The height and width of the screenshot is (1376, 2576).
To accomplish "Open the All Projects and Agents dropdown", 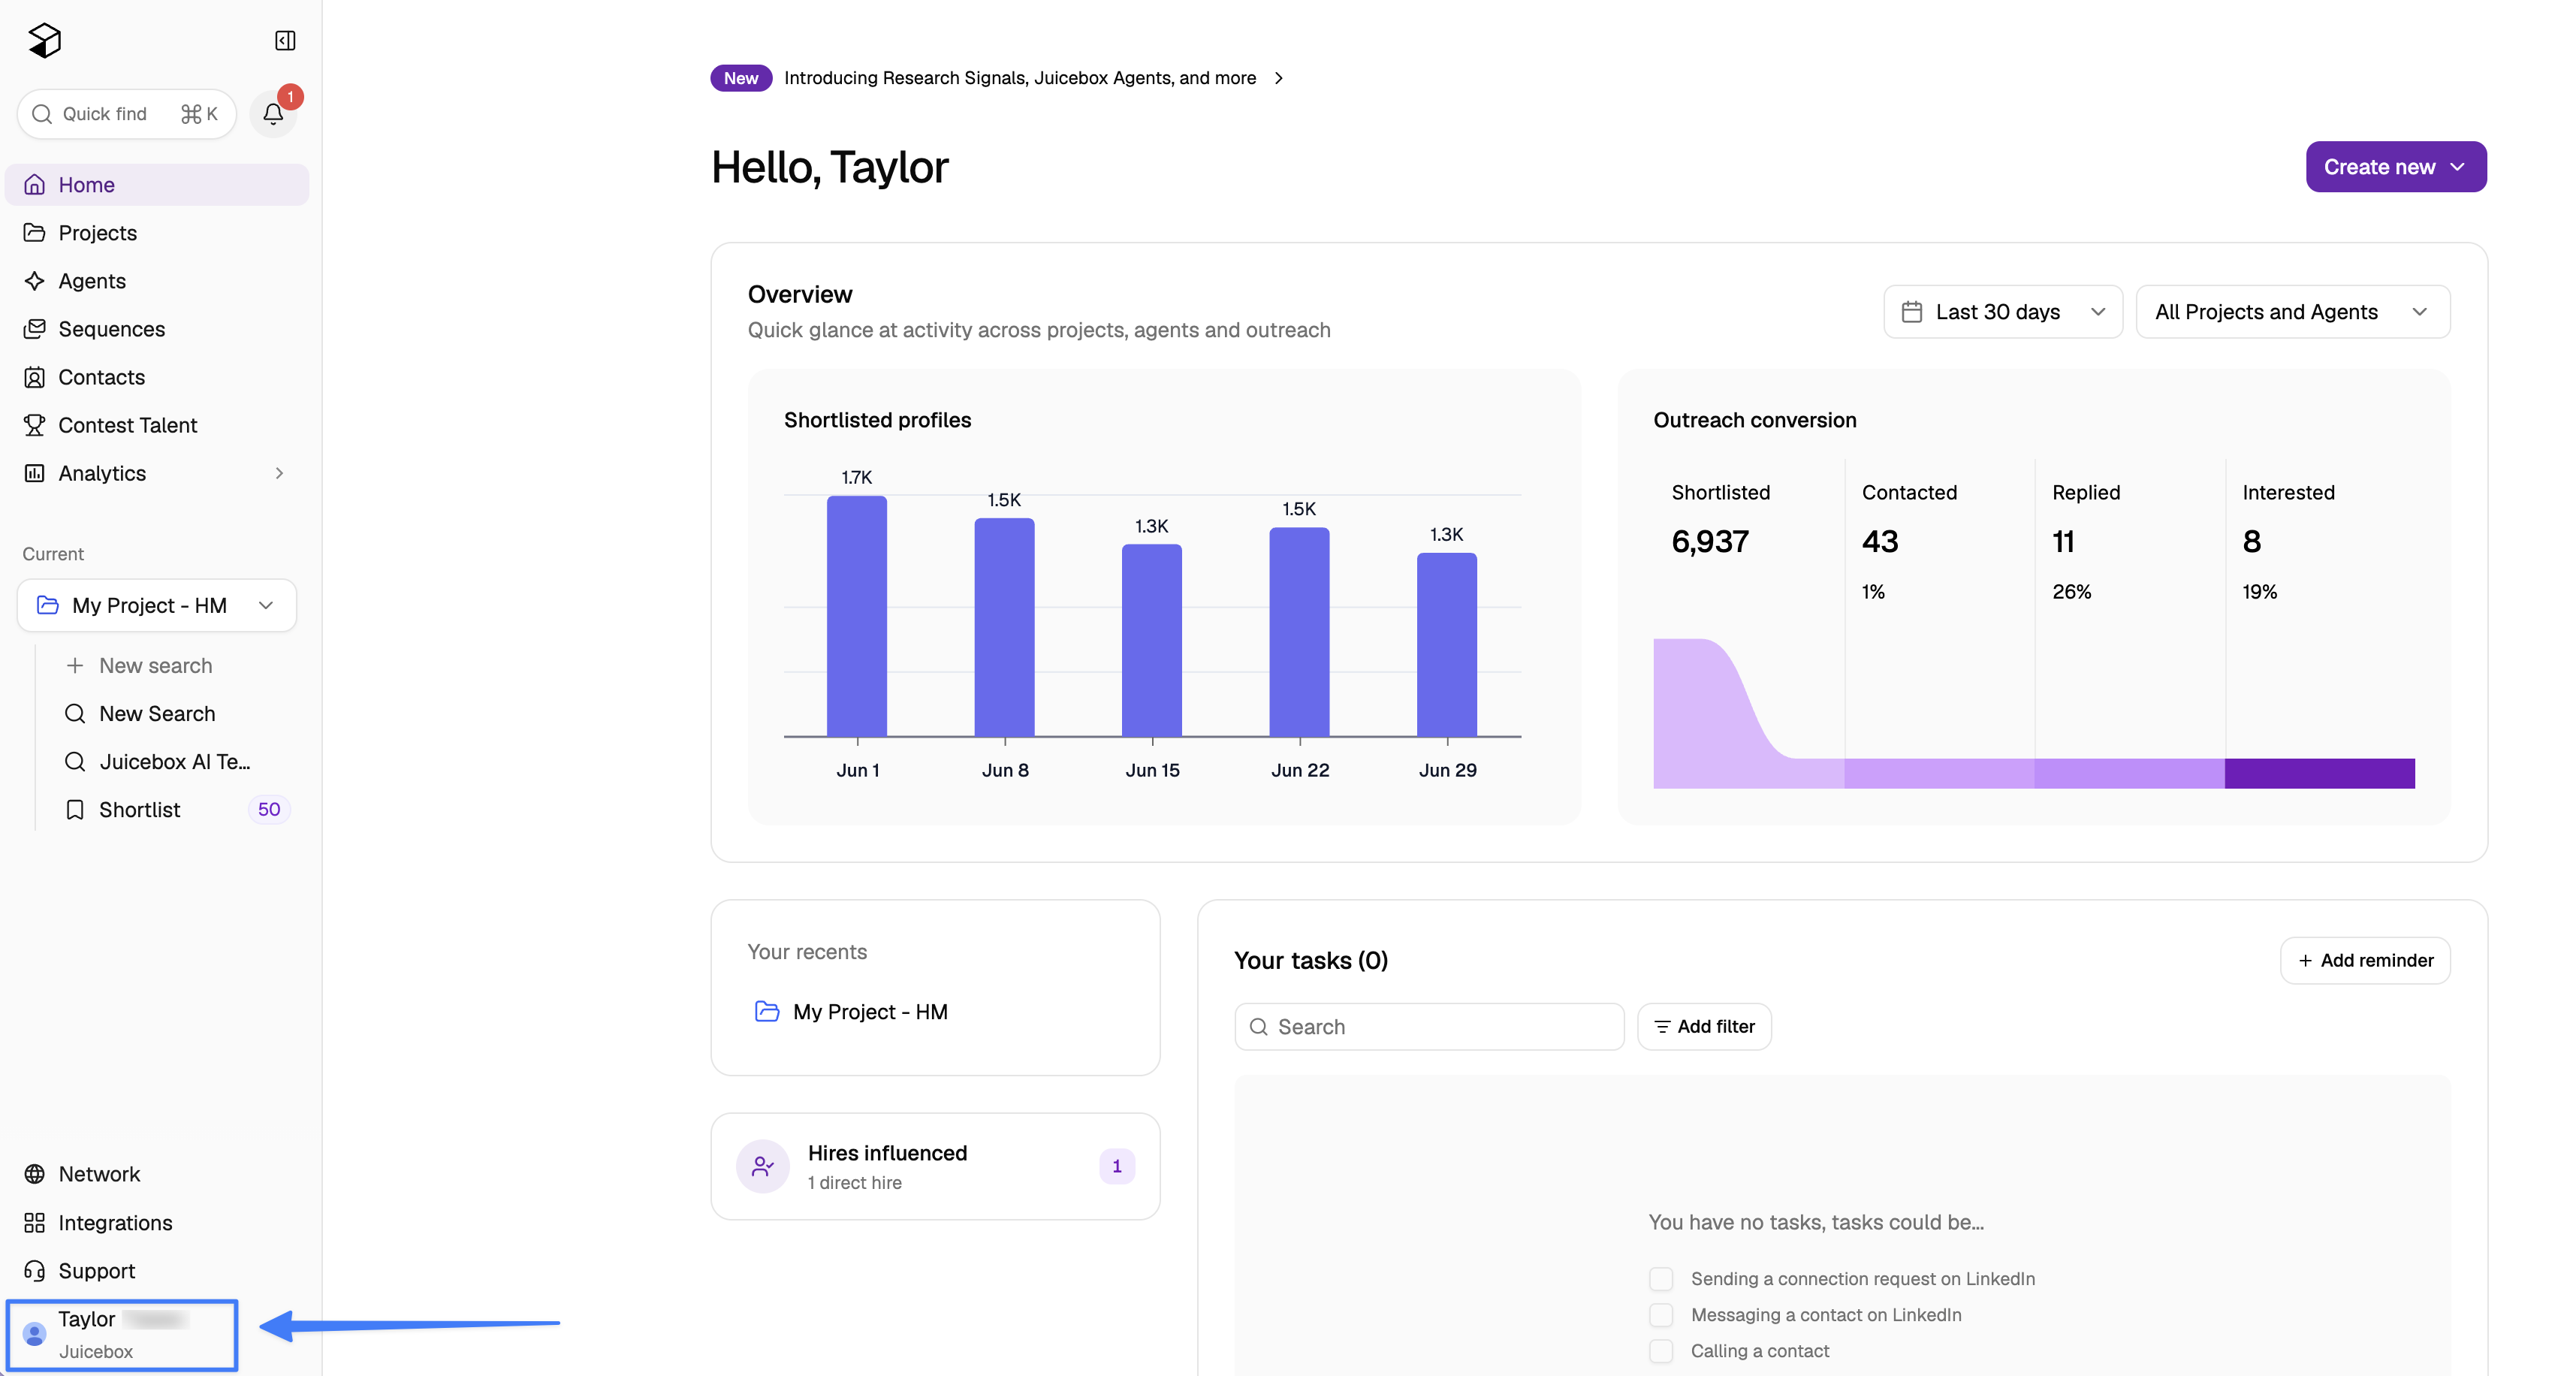I will click(x=2292, y=312).
